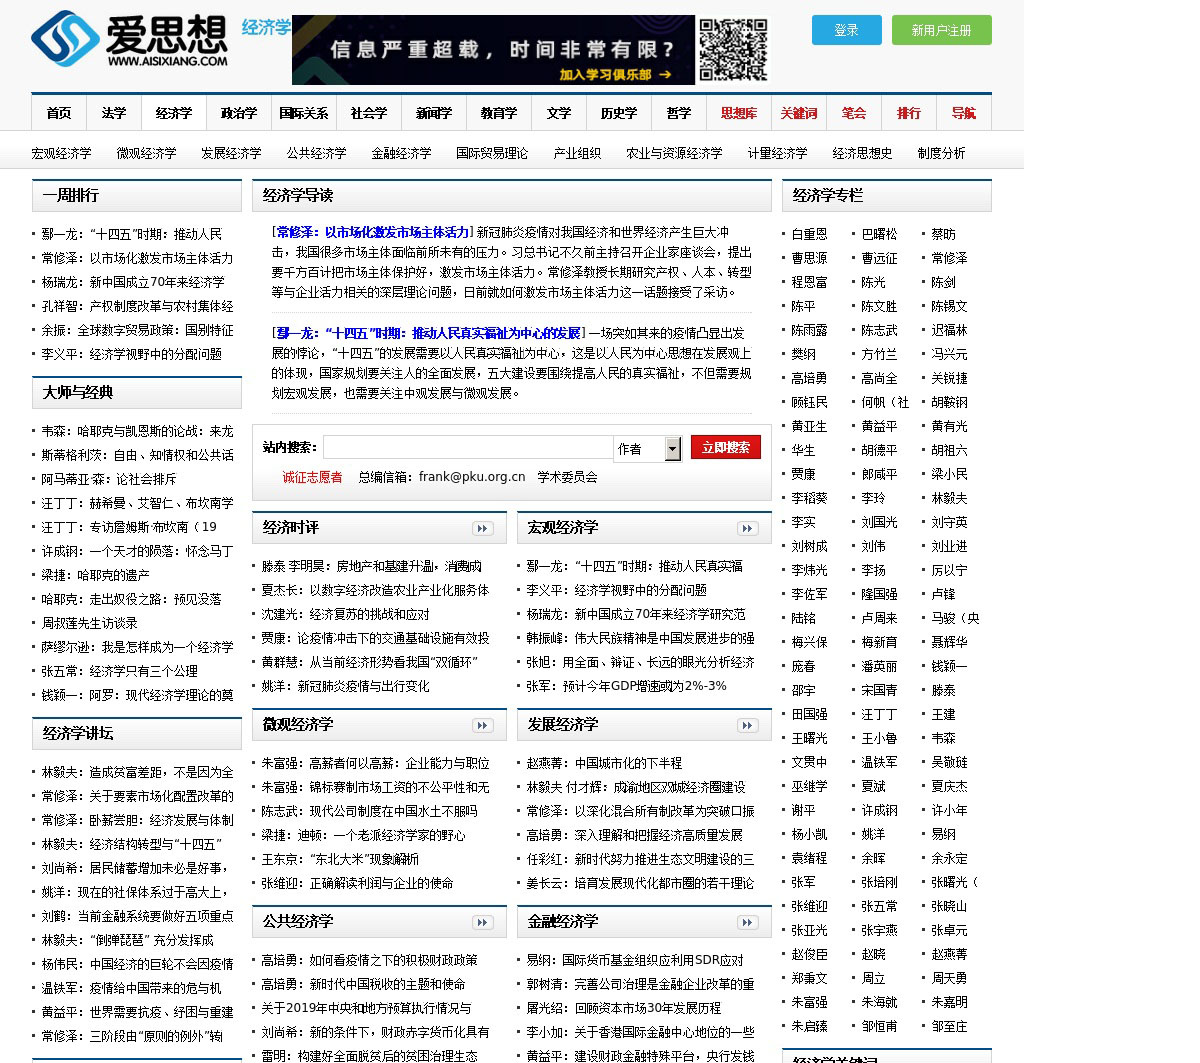Image resolution: width=1200 pixels, height=1063 pixels.
Task: Click the 站内搜索 text input field
Action: (467, 448)
